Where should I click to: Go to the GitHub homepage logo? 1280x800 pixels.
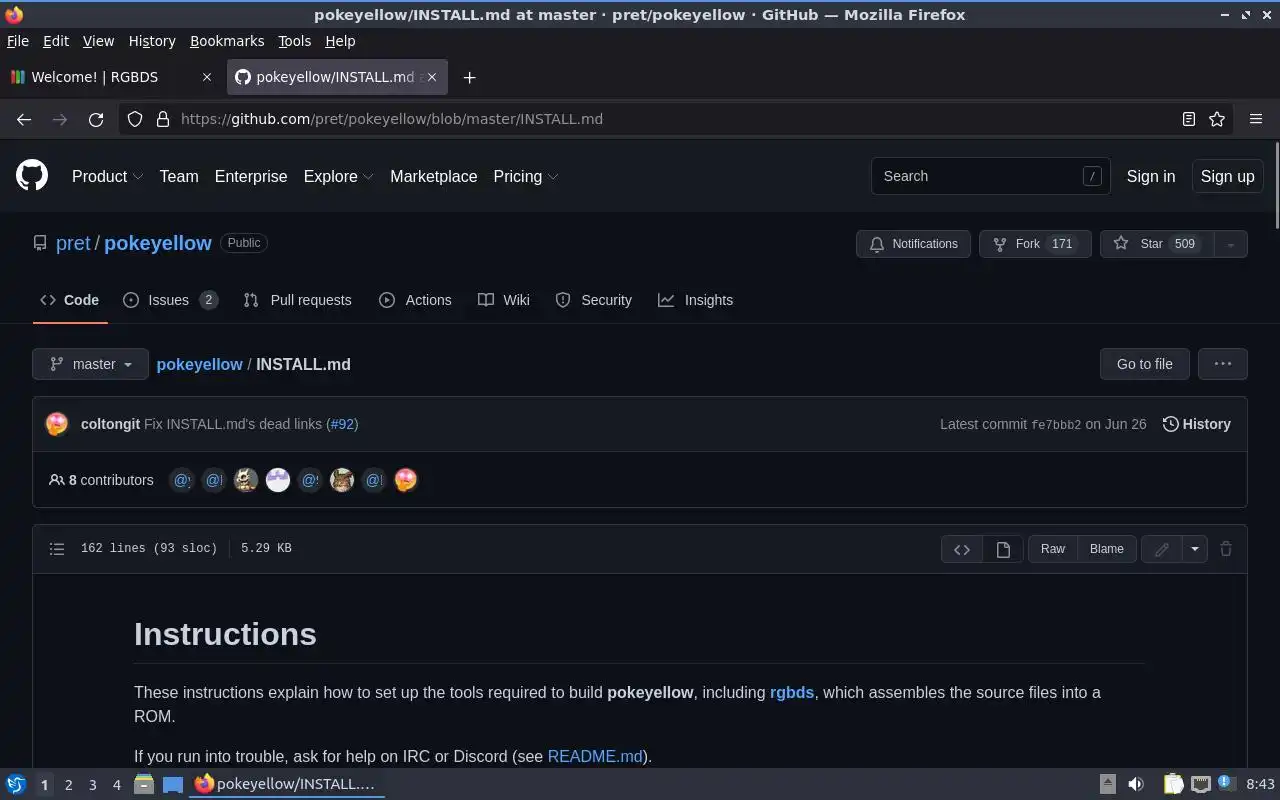32,176
